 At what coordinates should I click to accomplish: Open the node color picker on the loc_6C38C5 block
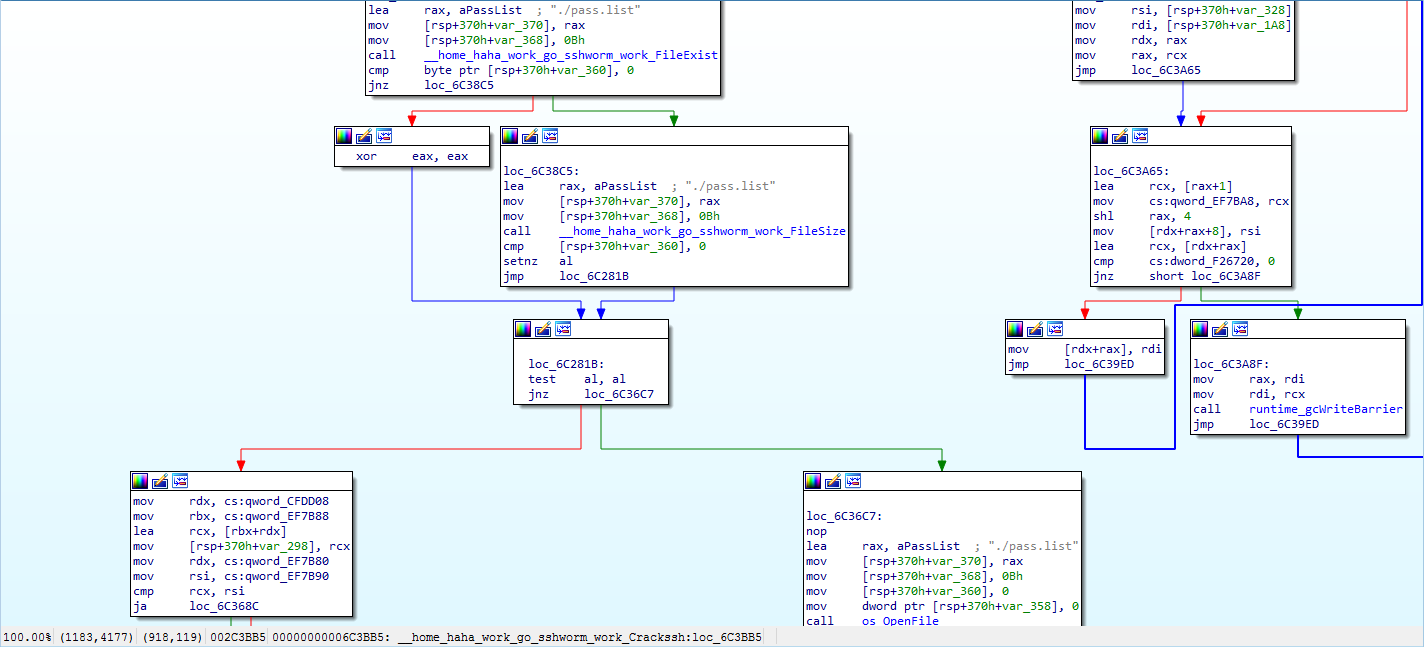point(510,136)
